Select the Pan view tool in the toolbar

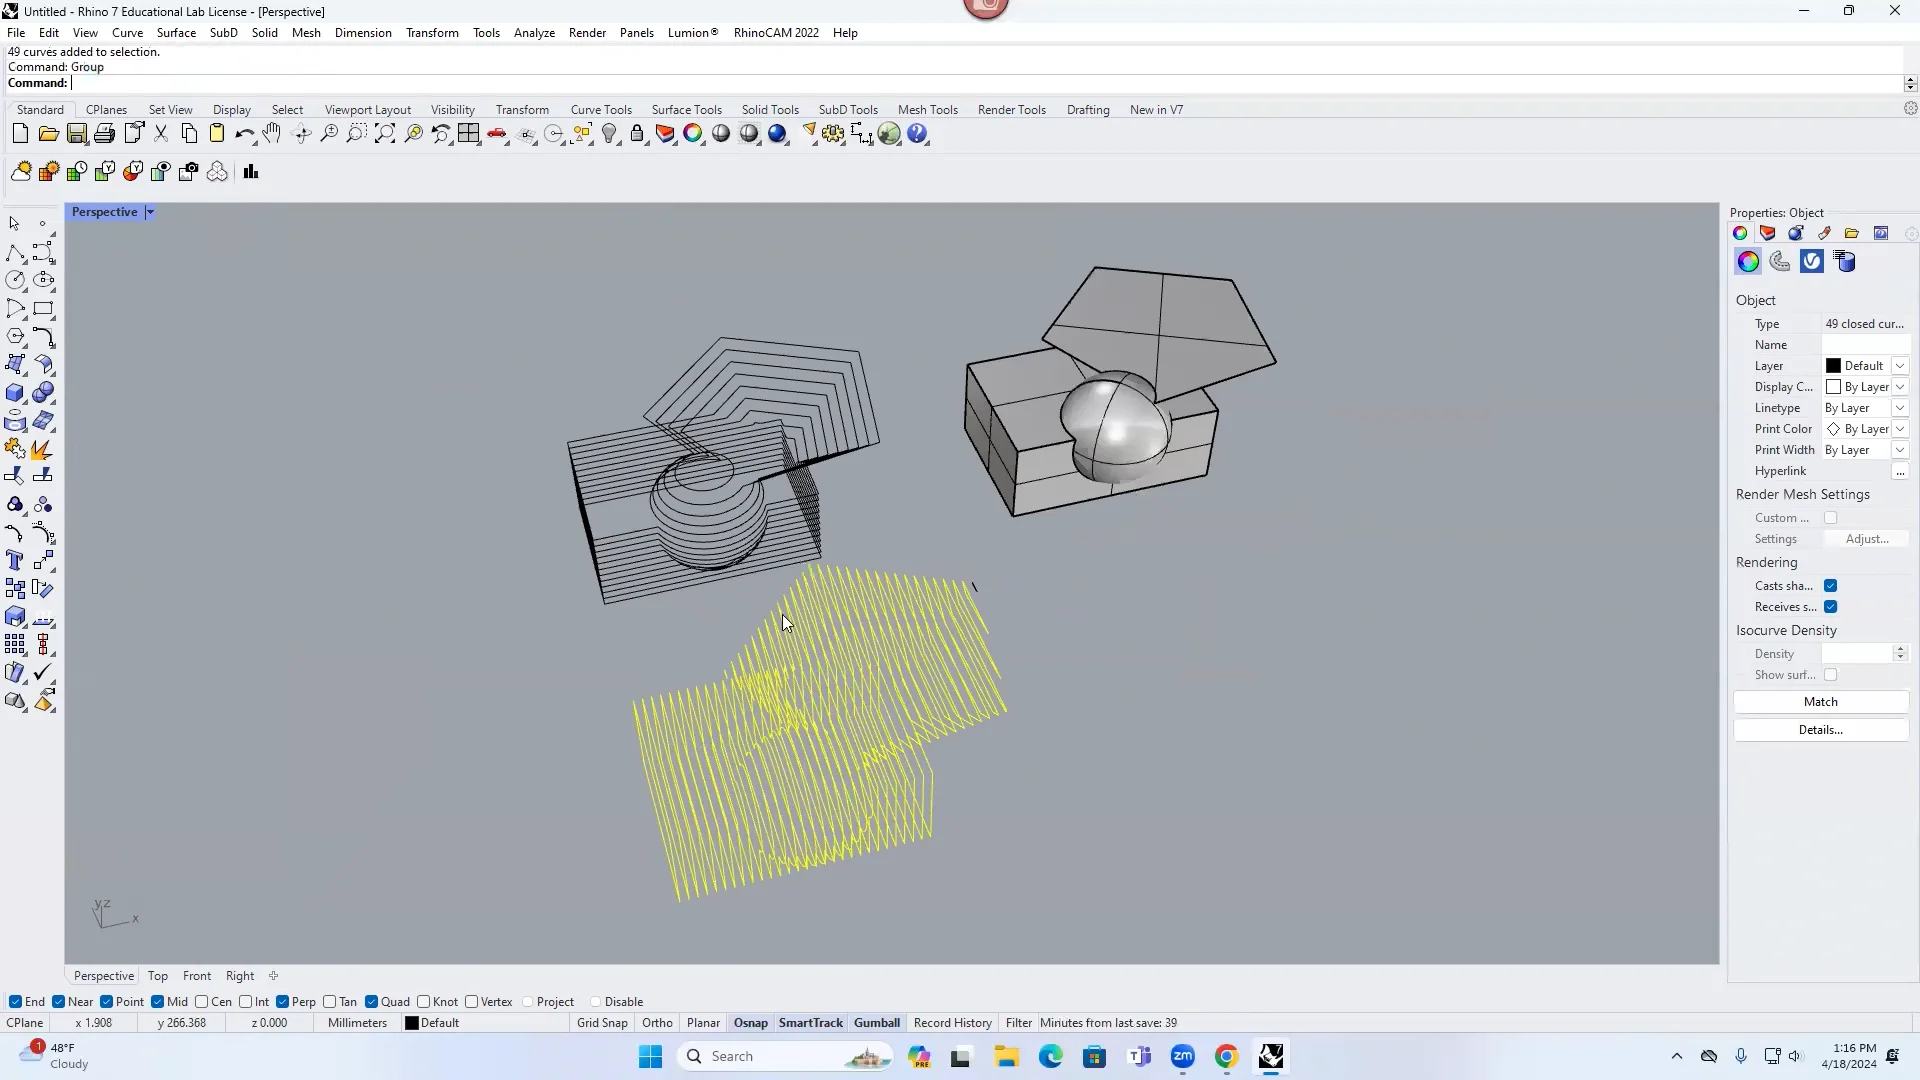coord(272,133)
